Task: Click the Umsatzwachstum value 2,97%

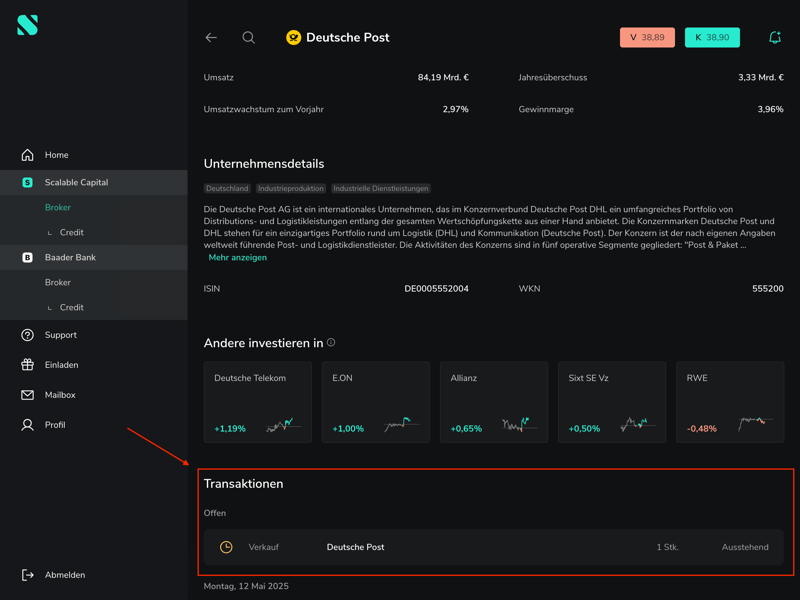Action: (456, 109)
